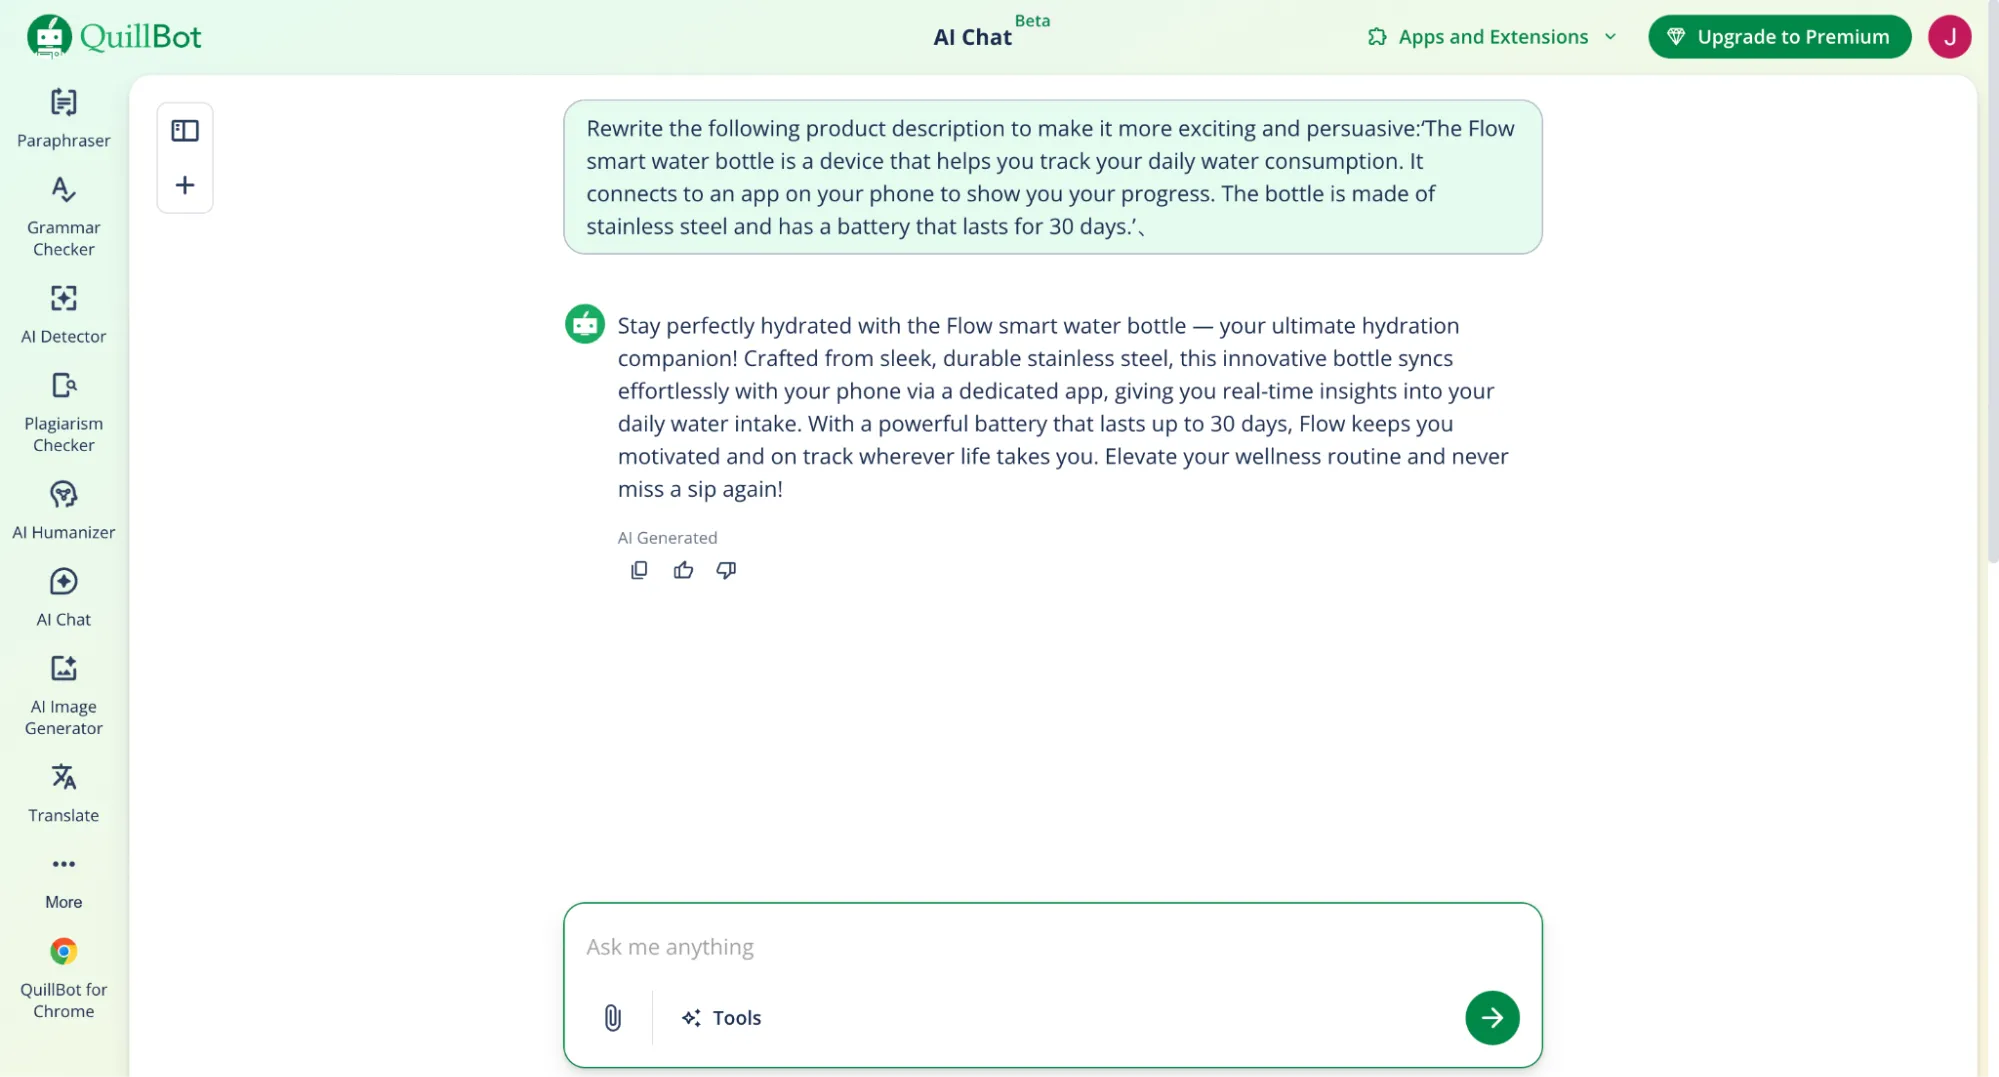Dislike the response with thumbs down
This screenshot has height=1077, width=1999.
[x=726, y=570]
